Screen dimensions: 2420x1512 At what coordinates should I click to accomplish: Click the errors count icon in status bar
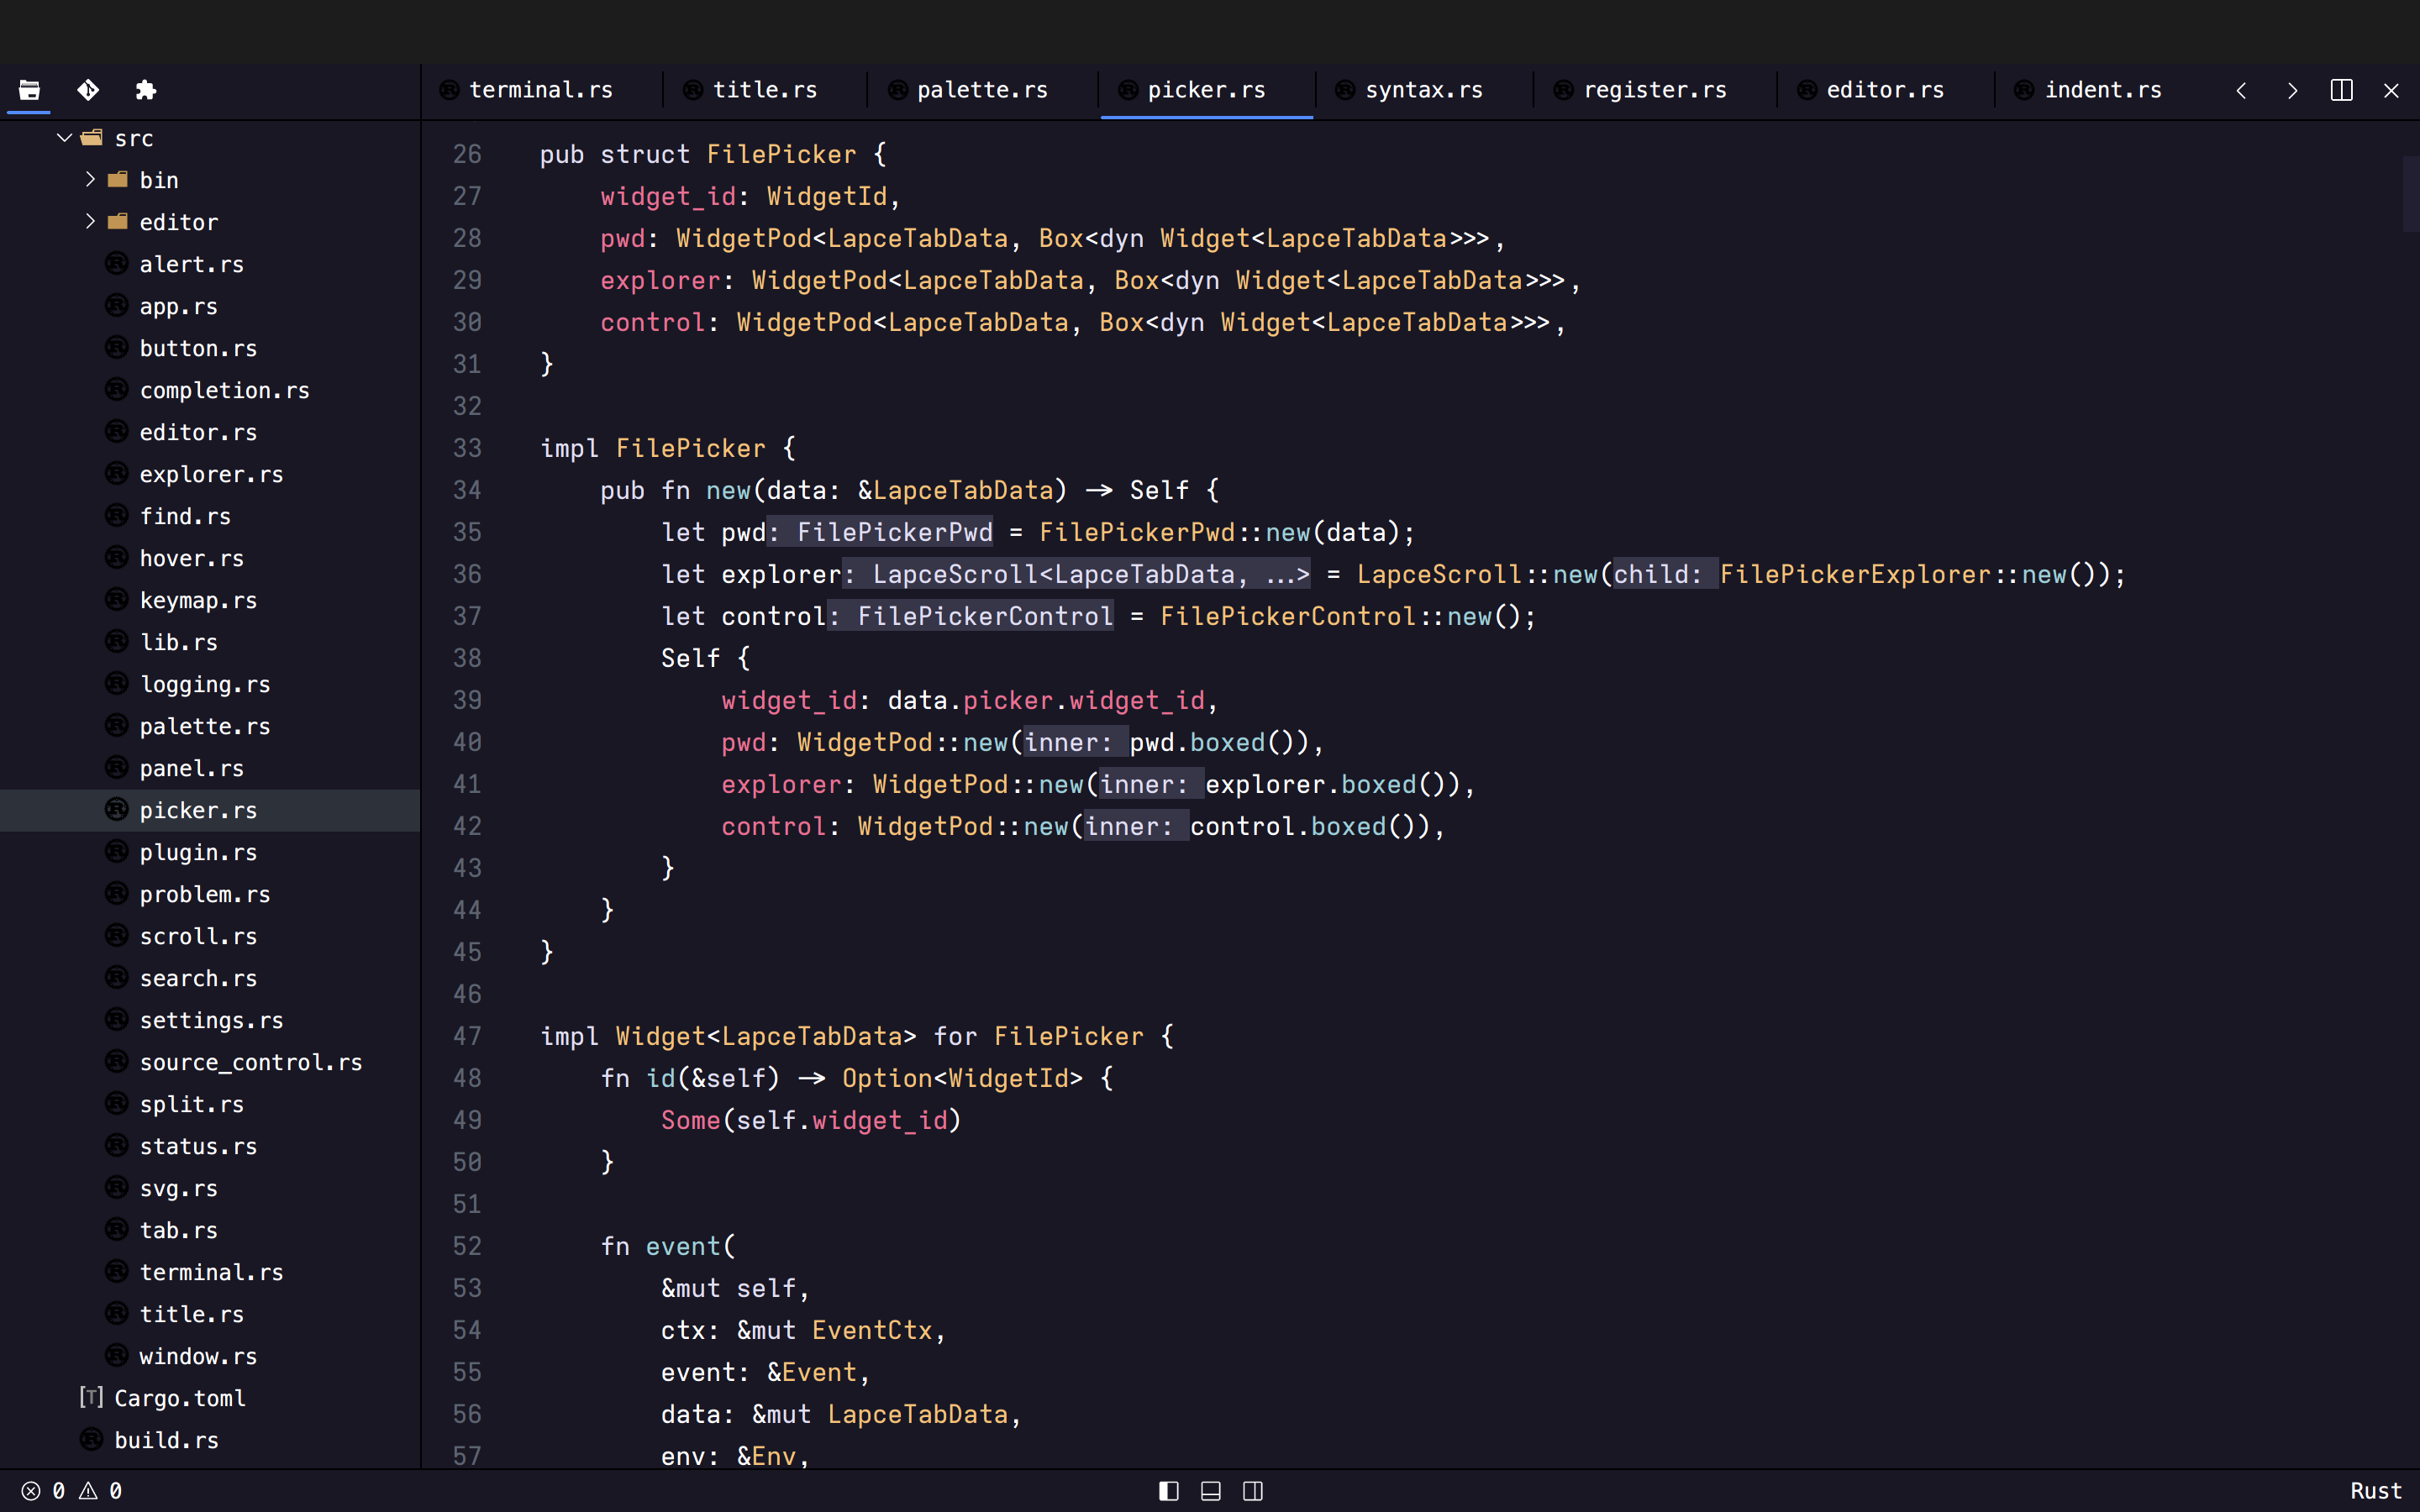31,1491
